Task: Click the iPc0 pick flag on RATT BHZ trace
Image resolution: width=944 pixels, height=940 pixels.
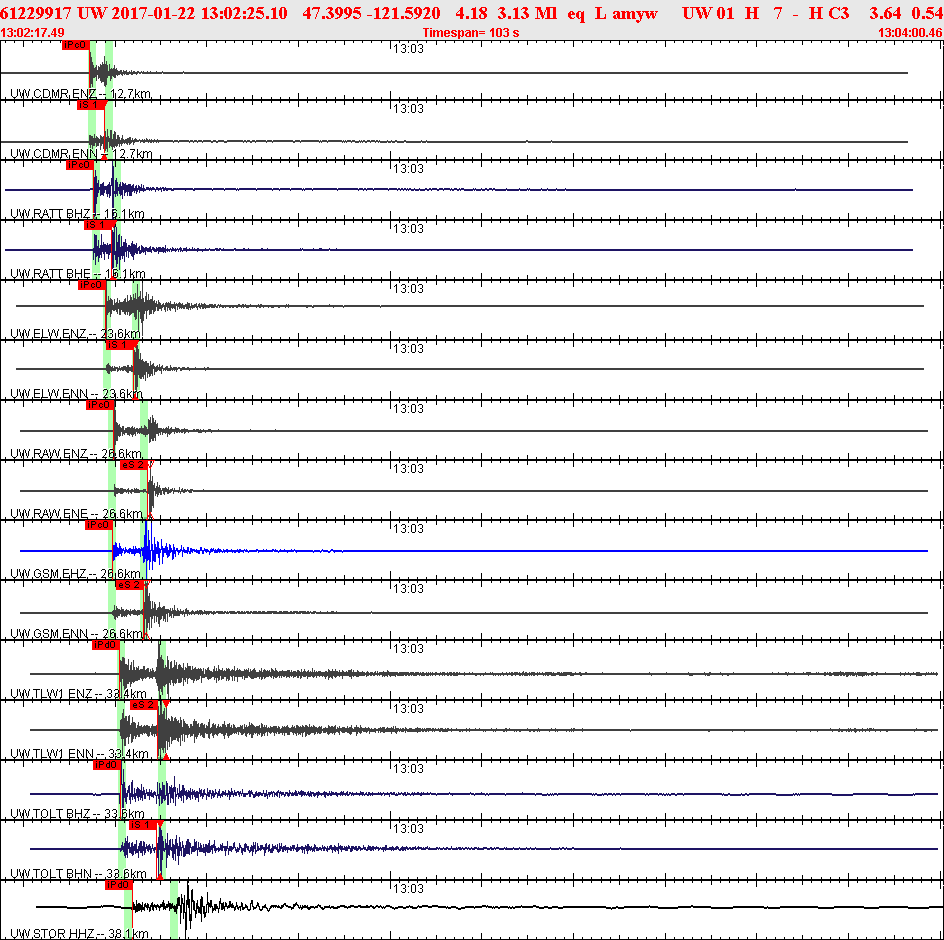Action: pos(79,165)
